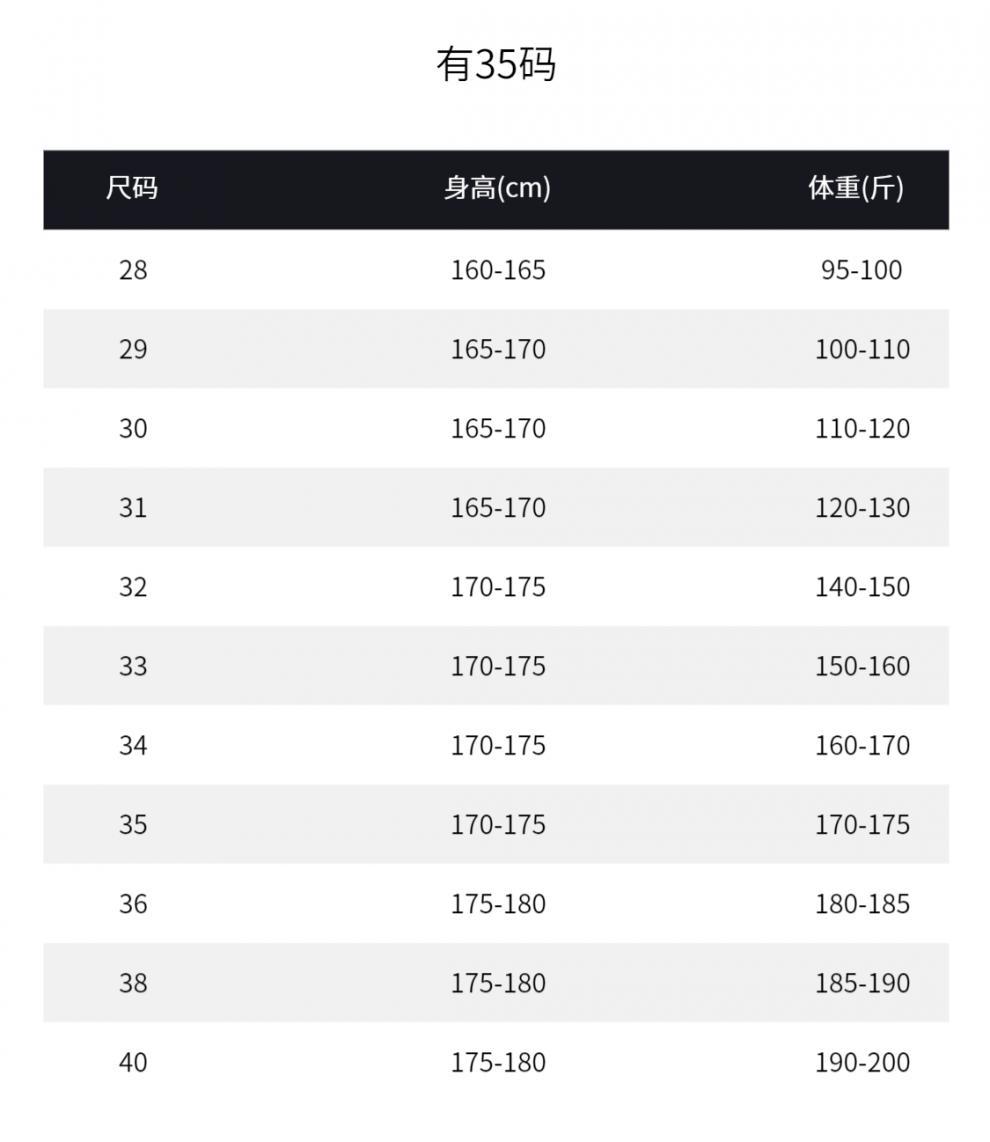
Task: Click weight 120-130 cell
Action: coord(862,507)
